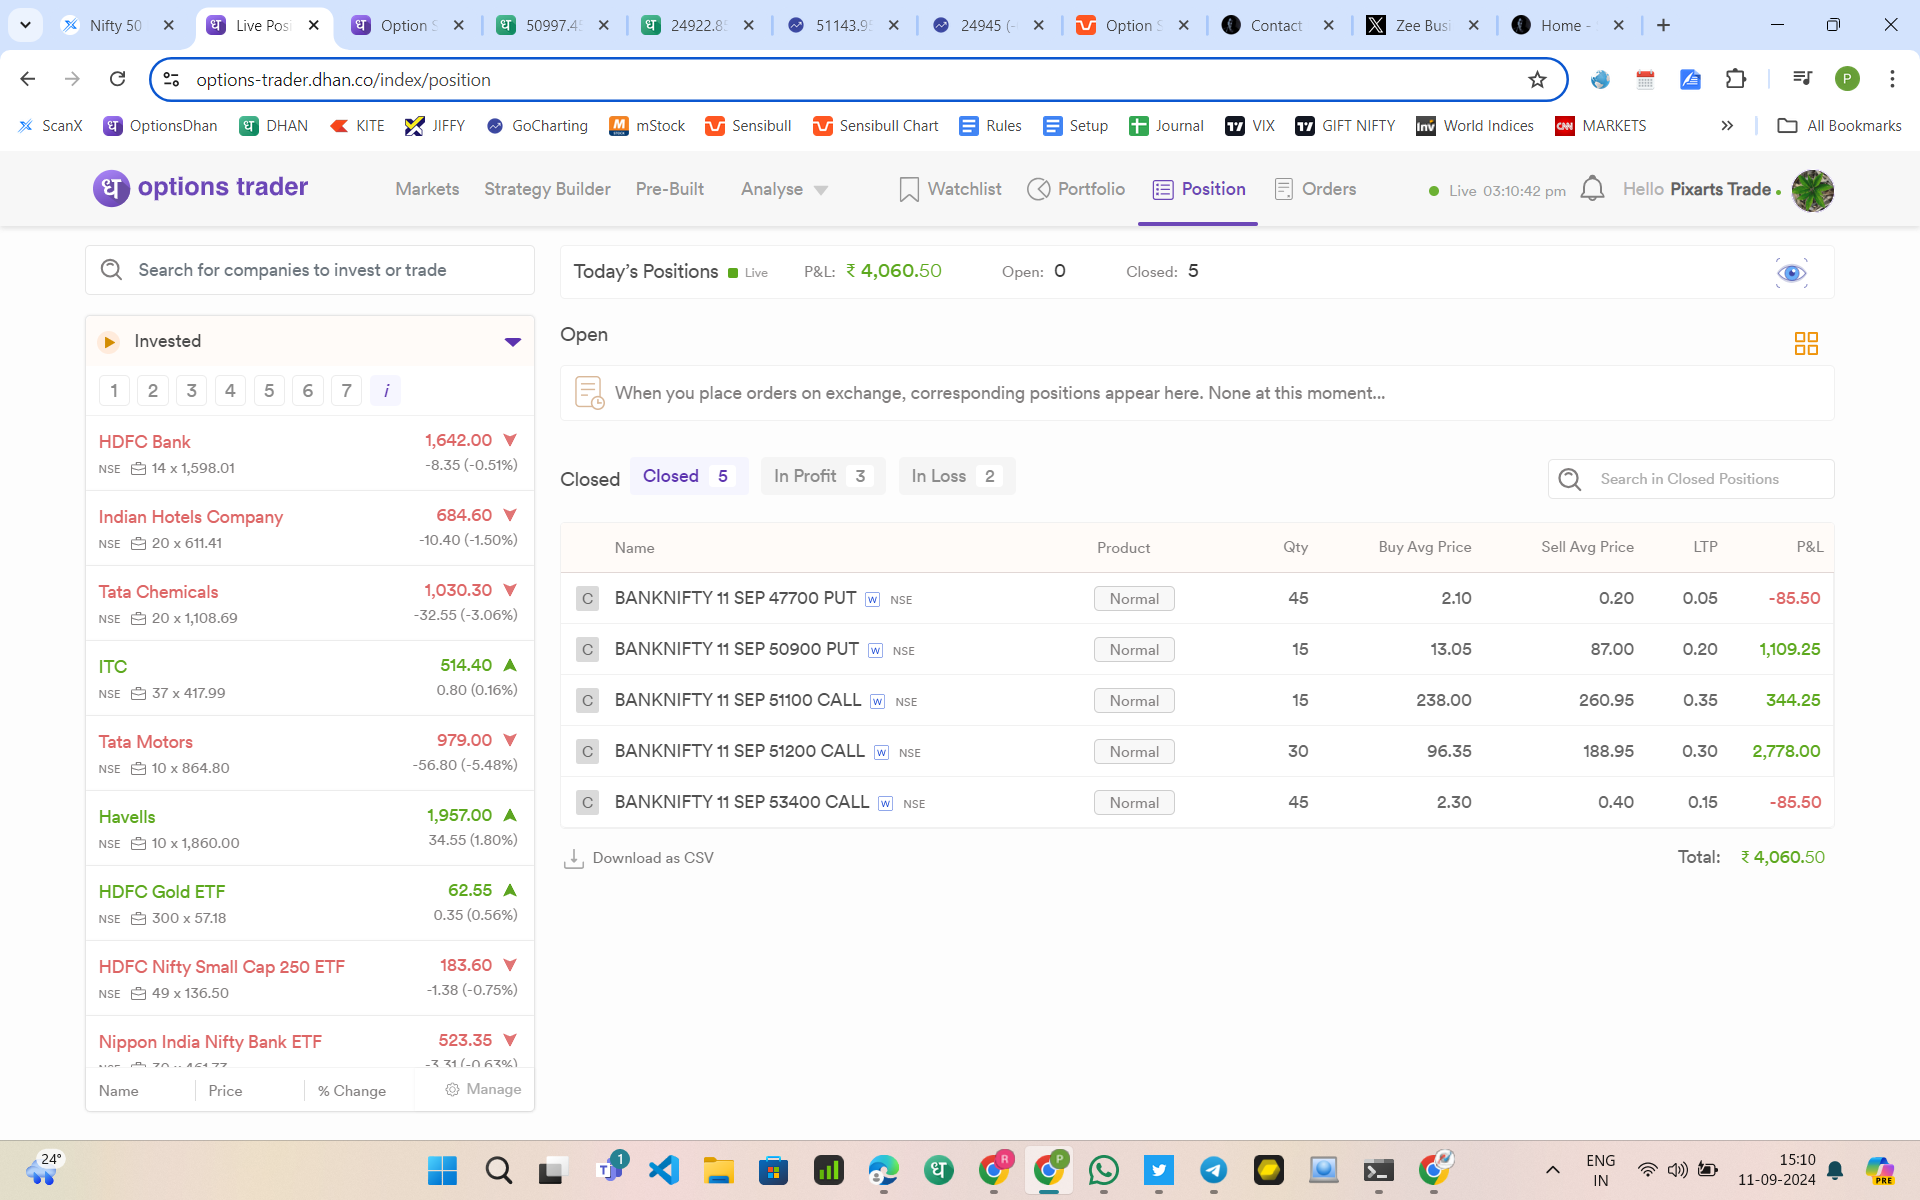Switch to grid view for open positions

(1806, 344)
